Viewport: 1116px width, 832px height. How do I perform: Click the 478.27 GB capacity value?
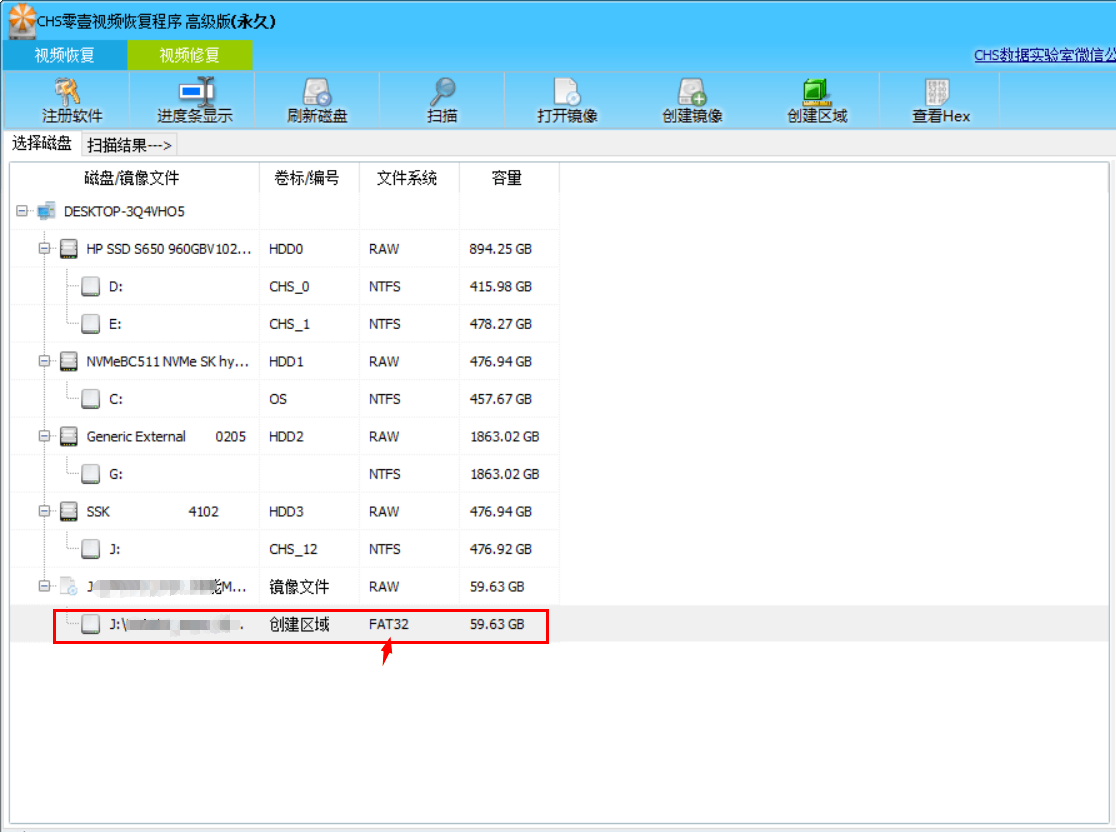coord(500,324)
